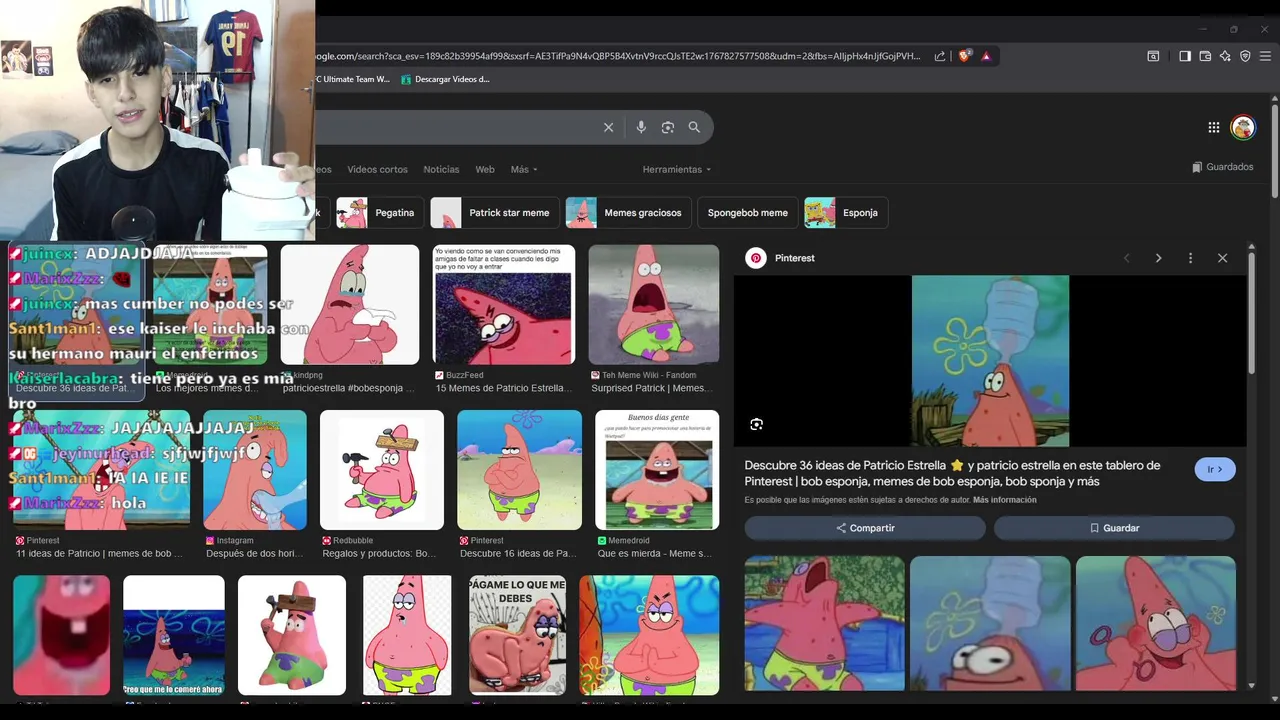Click the Pinterest logo in preview header

[756, 258]
